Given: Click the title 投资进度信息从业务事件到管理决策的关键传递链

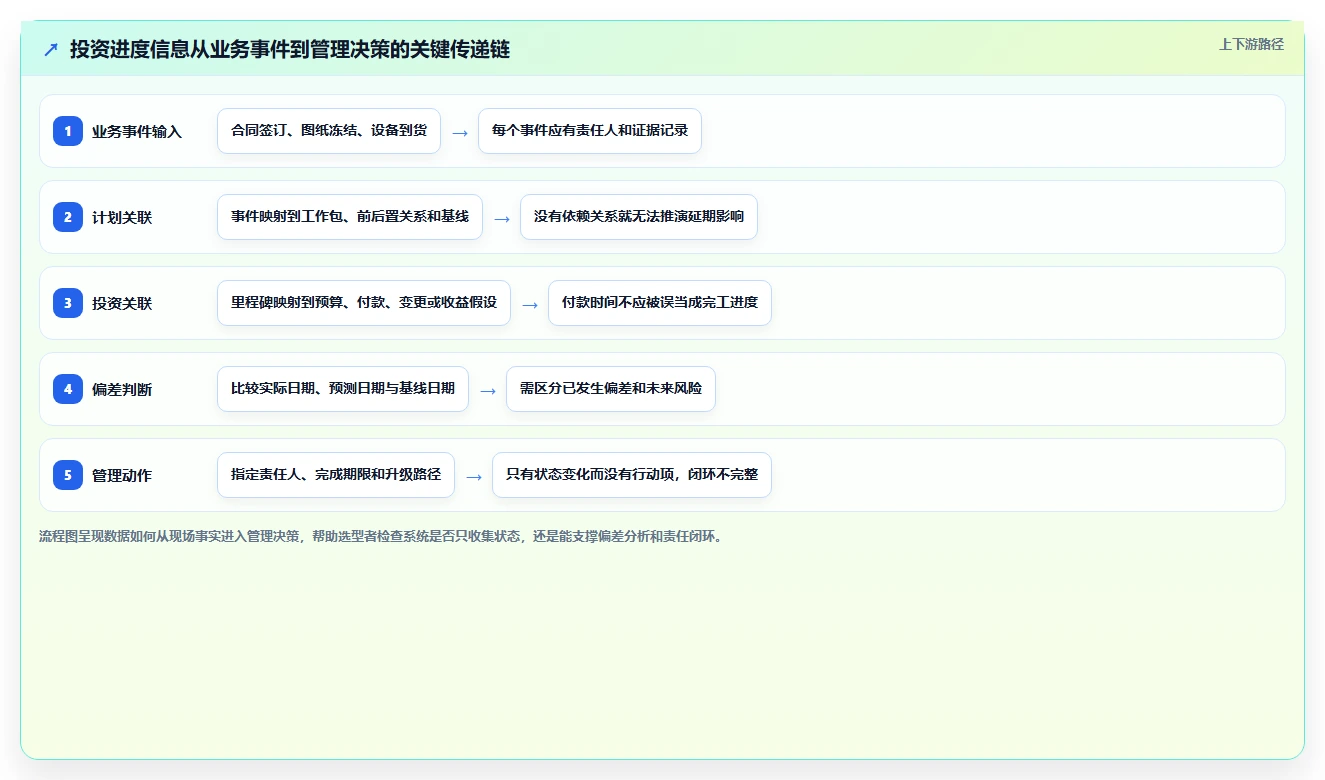Looking at the screenshot, I should [290, 50].
